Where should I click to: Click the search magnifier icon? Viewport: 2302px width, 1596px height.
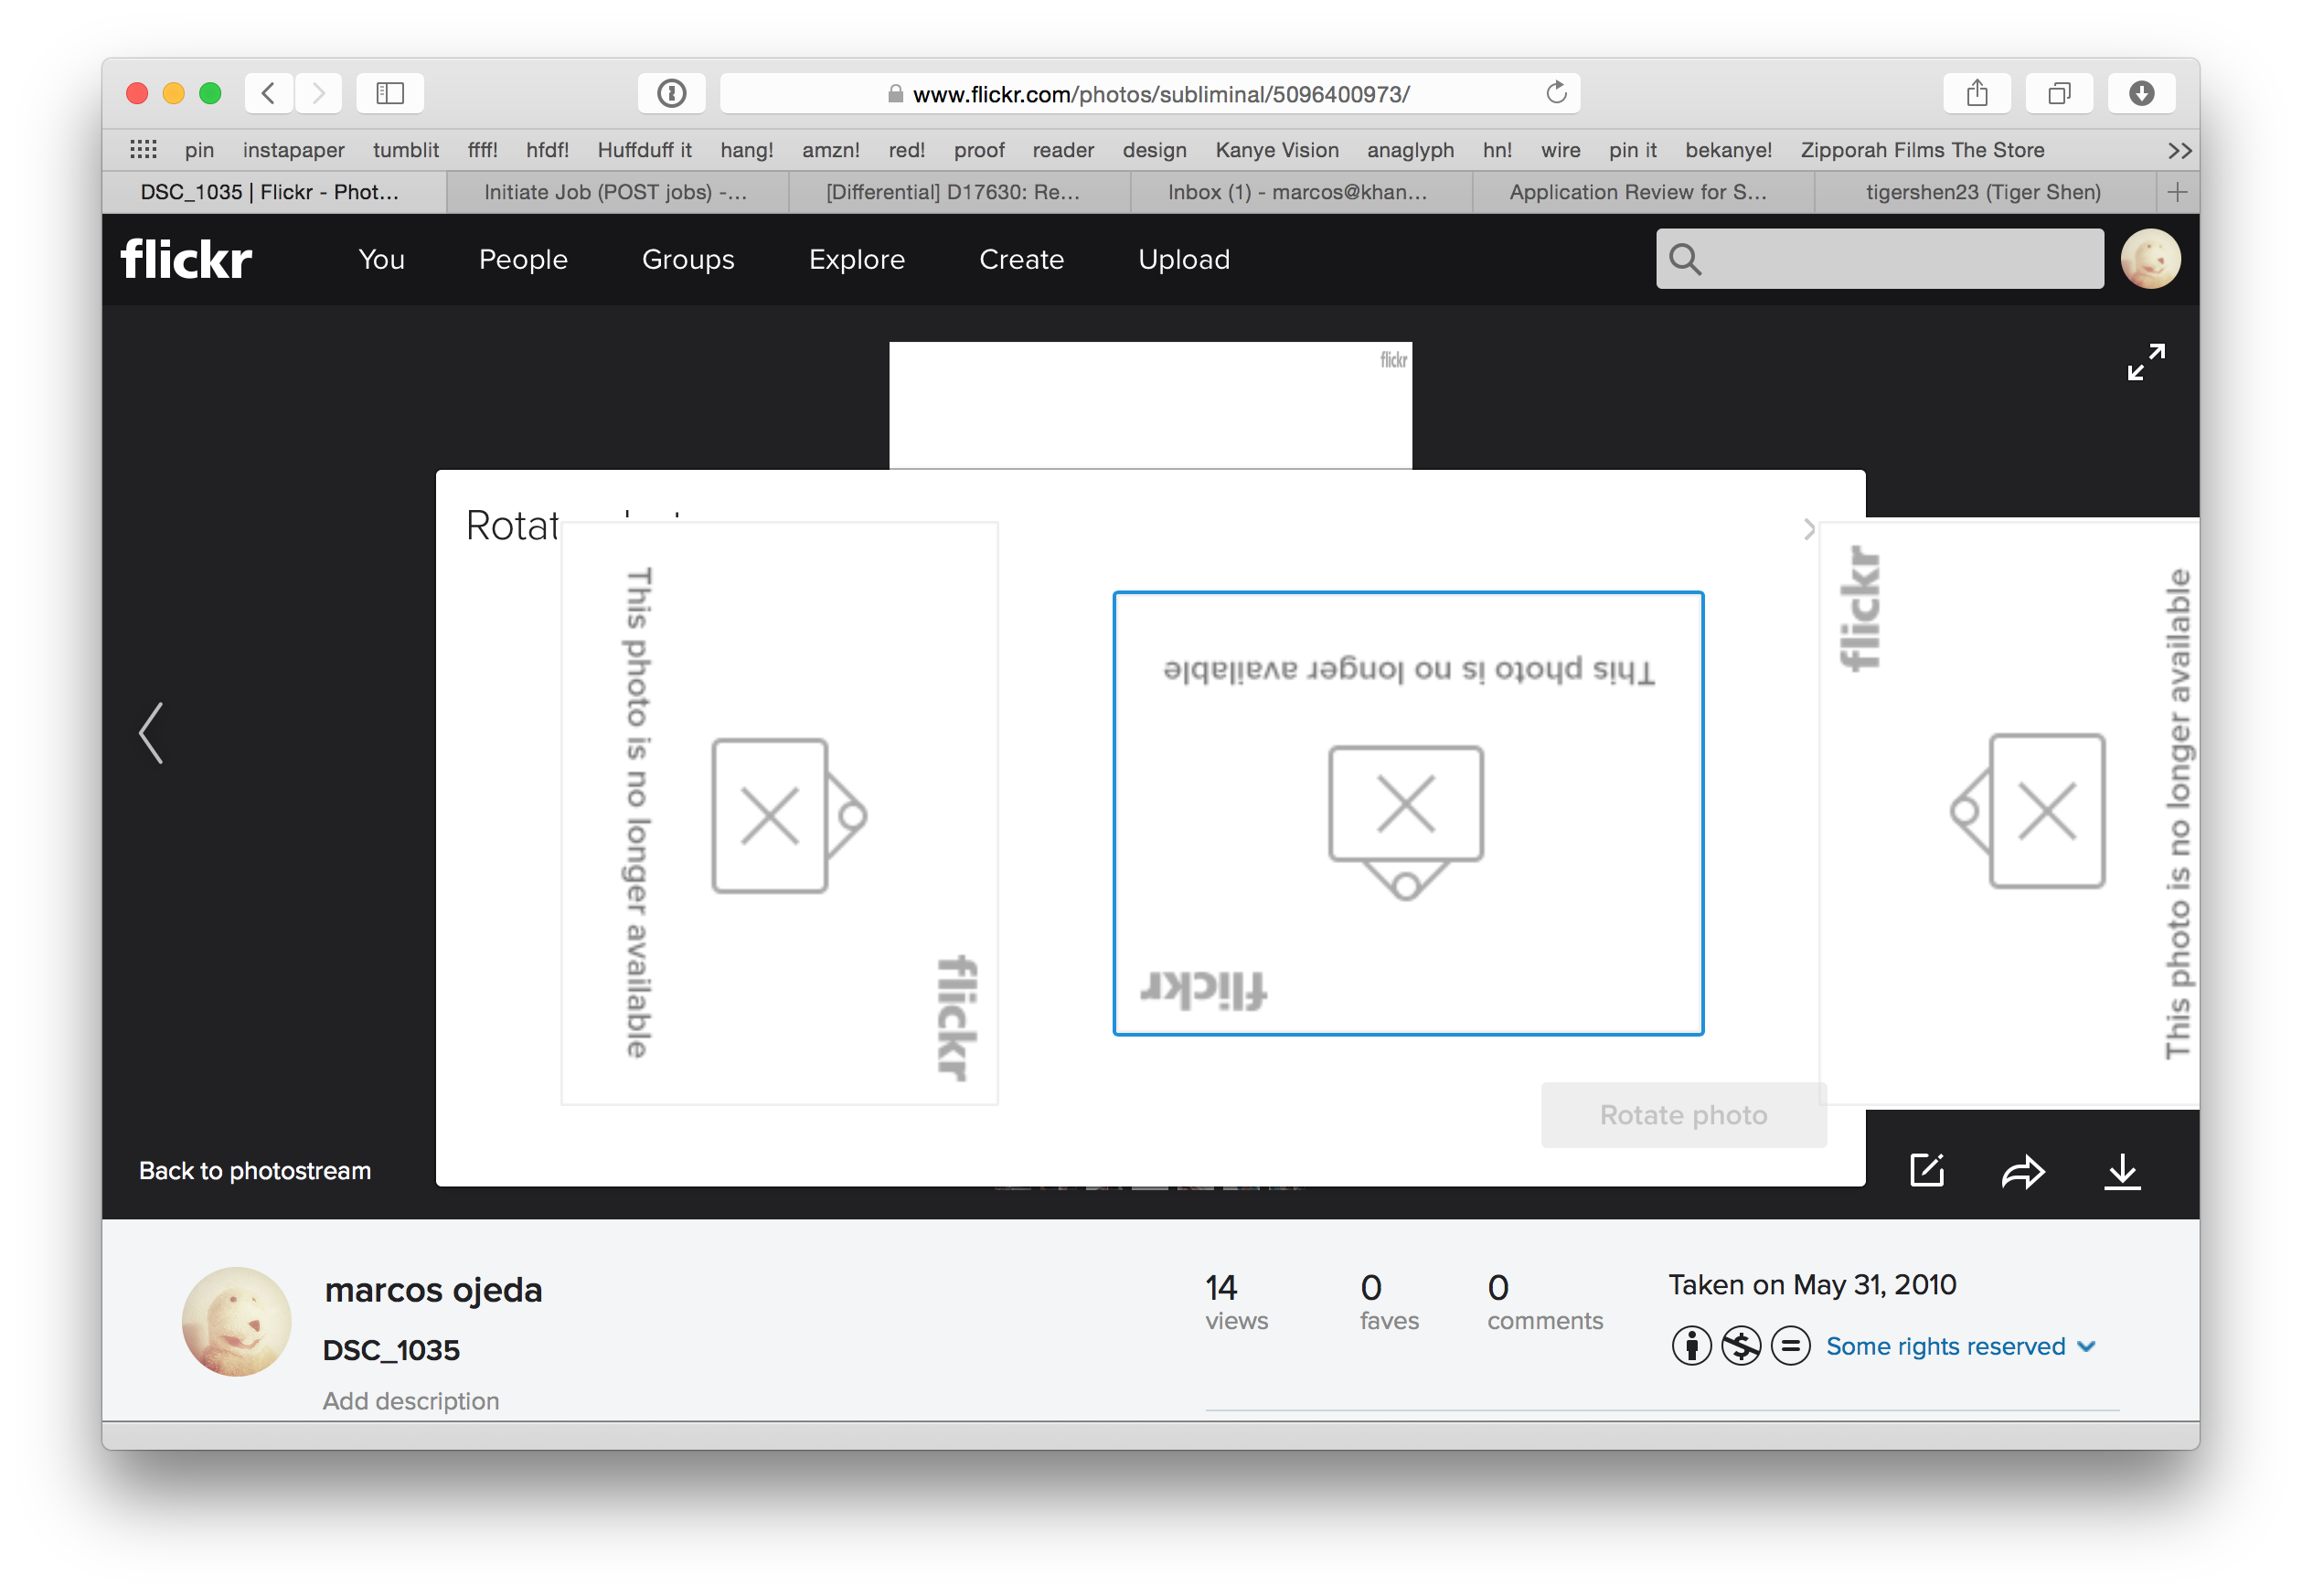(1685, 259)
